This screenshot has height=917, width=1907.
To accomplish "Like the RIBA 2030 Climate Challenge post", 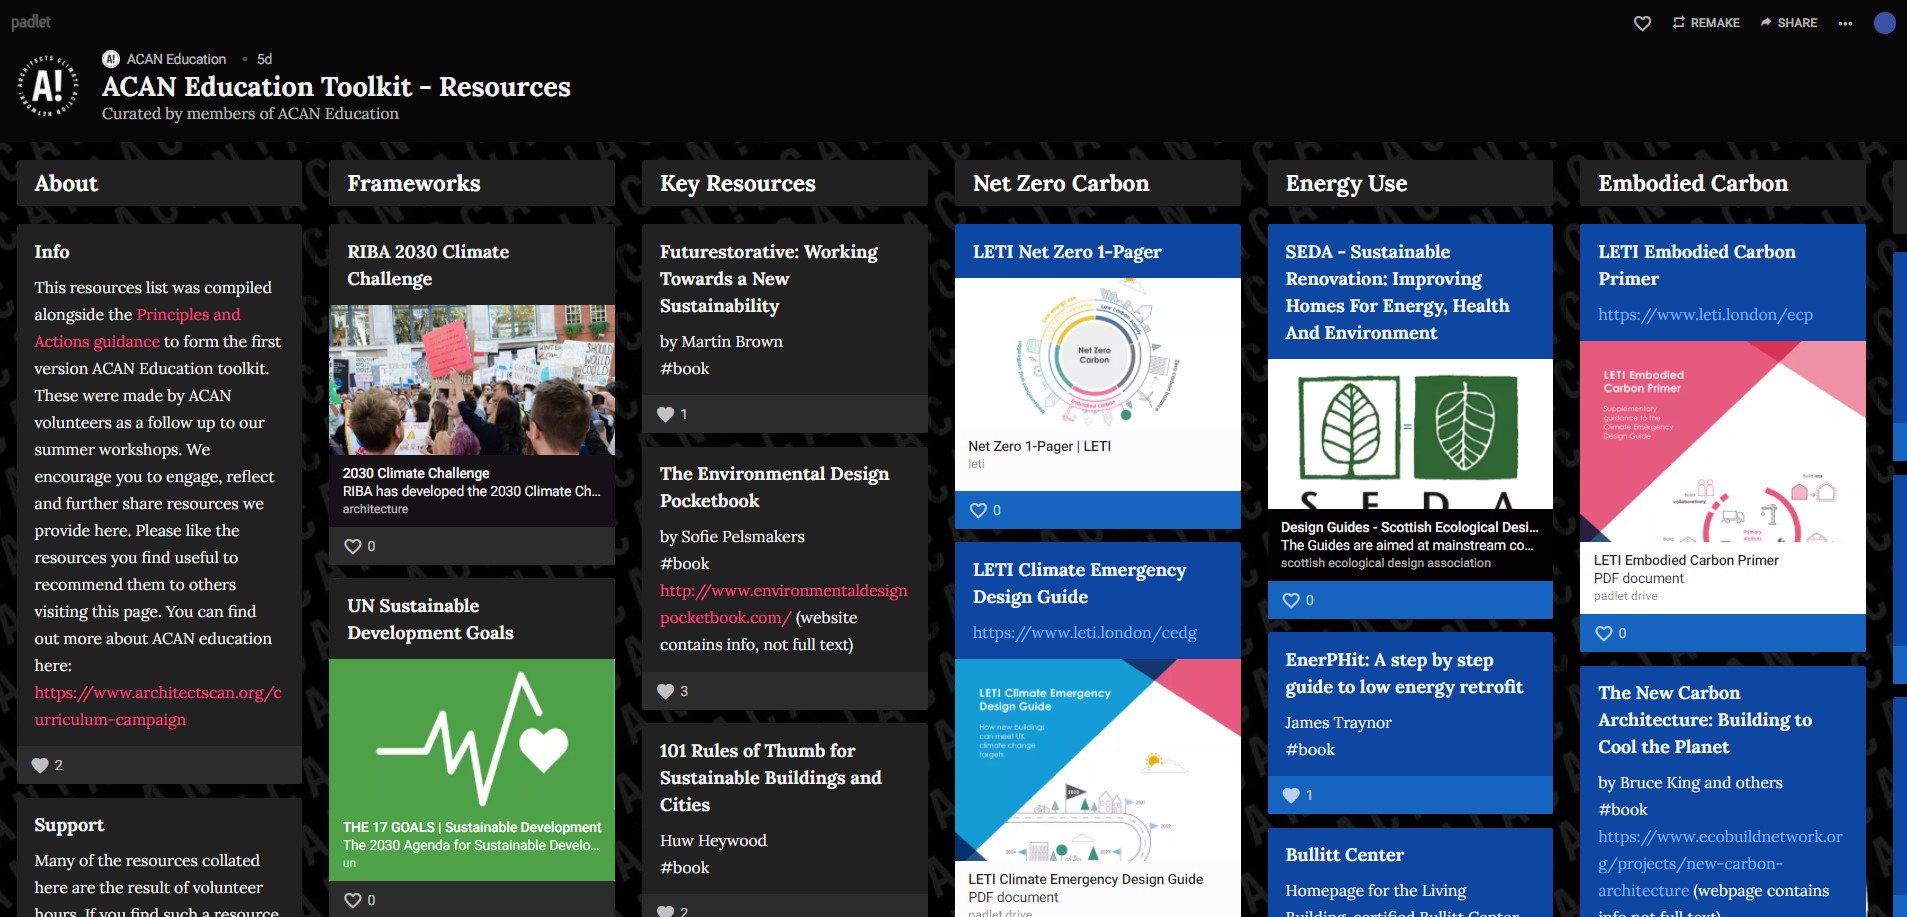I will [x=353, y=546].
